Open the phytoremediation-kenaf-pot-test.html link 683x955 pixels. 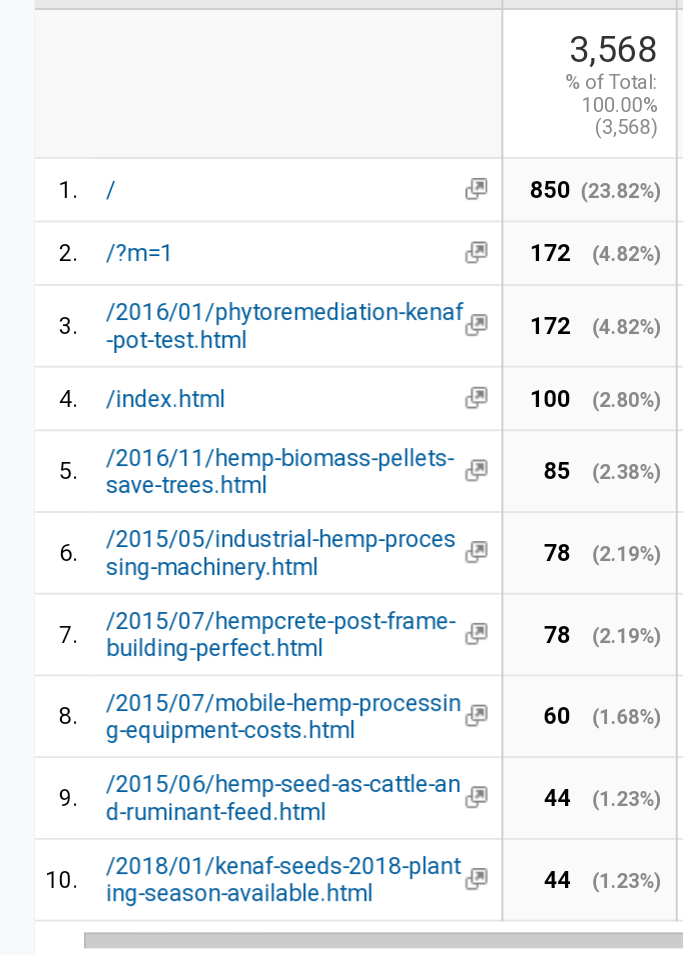coord(285,326)
